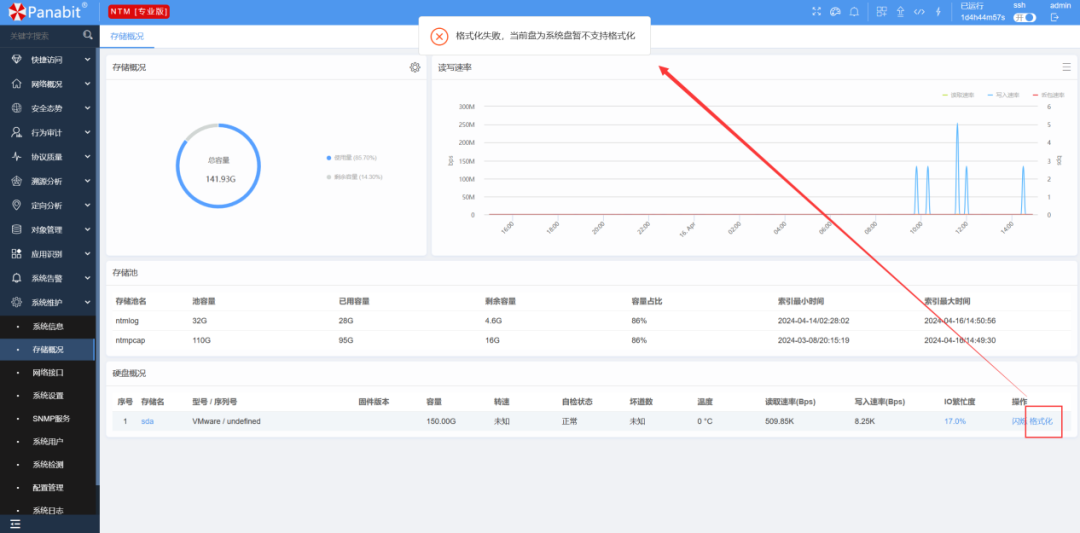Screen dimensions: 1080x533
Task: Collapse the 系统维护 chevron
Action: point(87,302)
